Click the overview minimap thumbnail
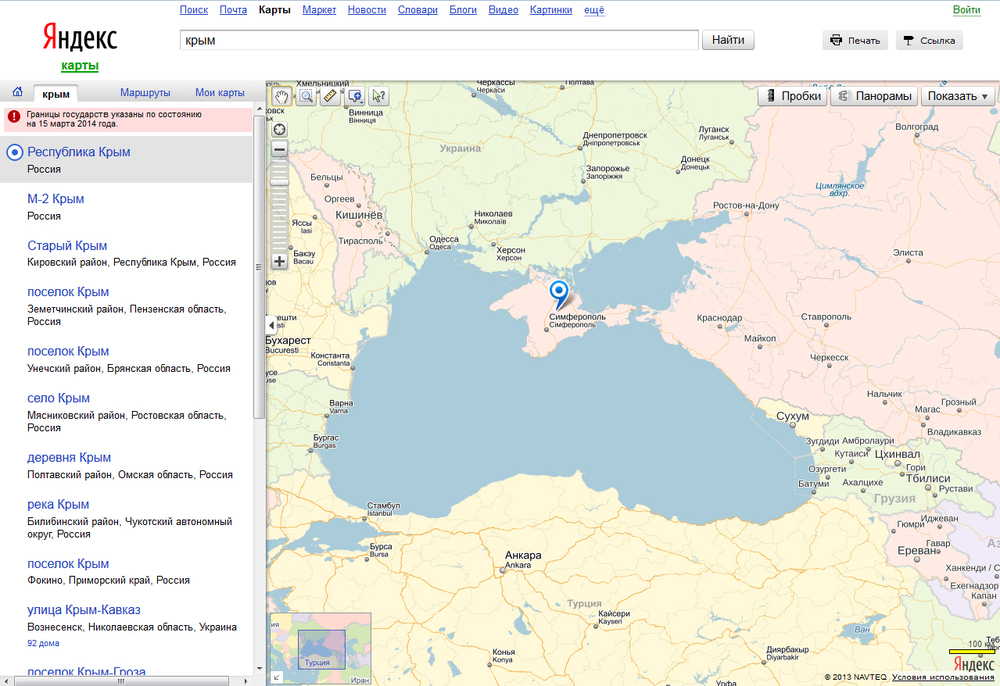Image resolution: width=1000 pixels, height=686 pixels. tap(321, 650)
